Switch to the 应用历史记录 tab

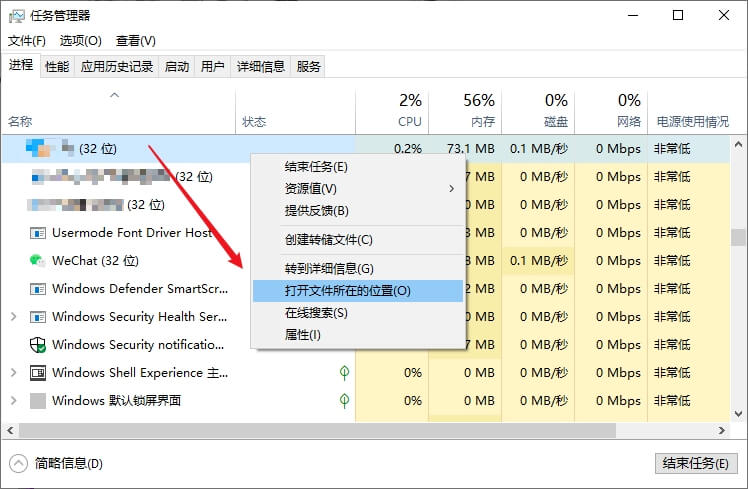pyautogui.click(x=116, y=66)
